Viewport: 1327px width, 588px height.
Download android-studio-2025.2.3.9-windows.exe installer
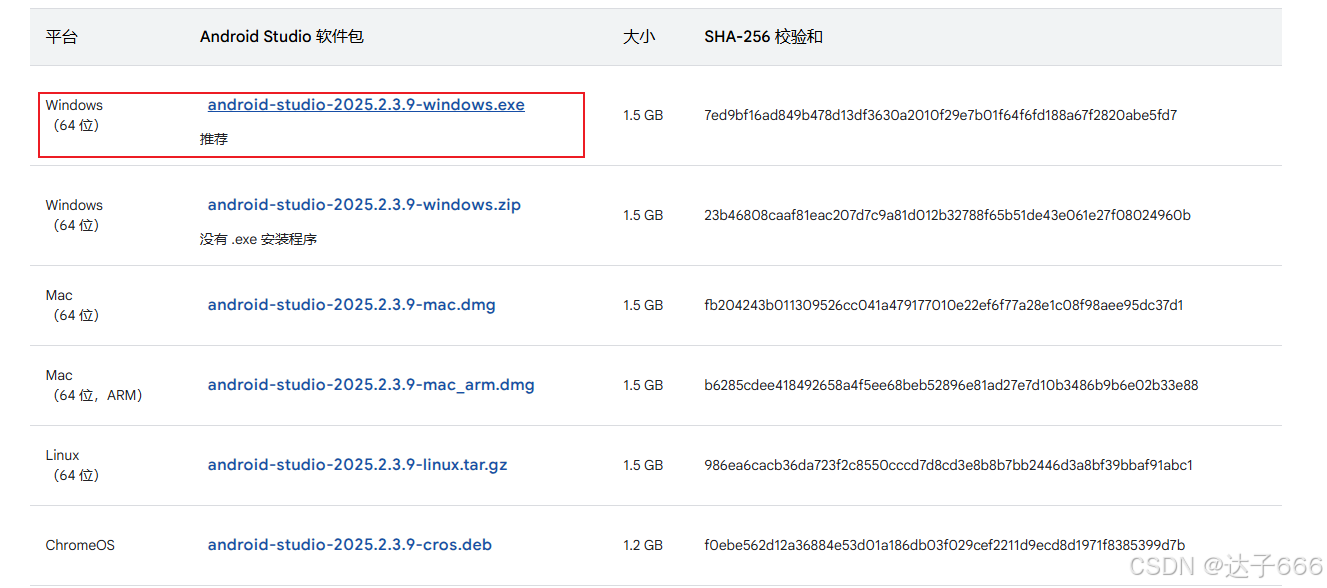366,105
